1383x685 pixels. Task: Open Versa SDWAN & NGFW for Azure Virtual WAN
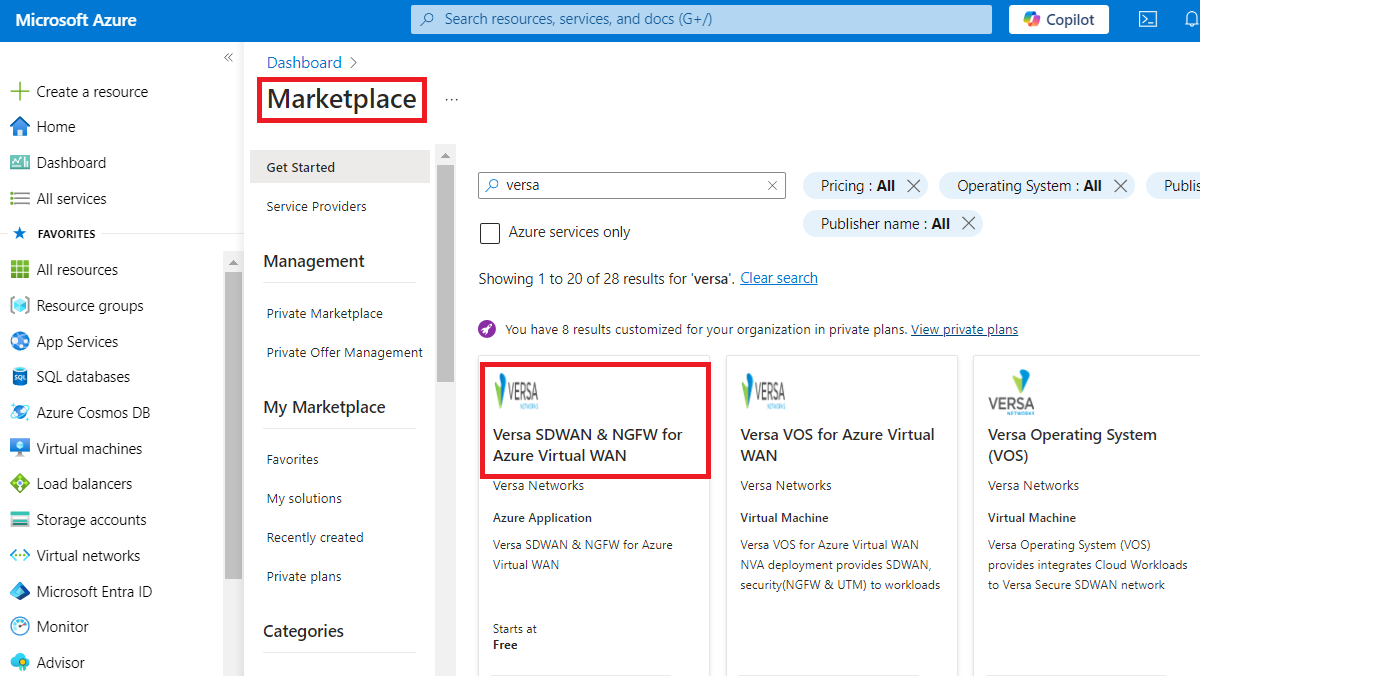588,445
